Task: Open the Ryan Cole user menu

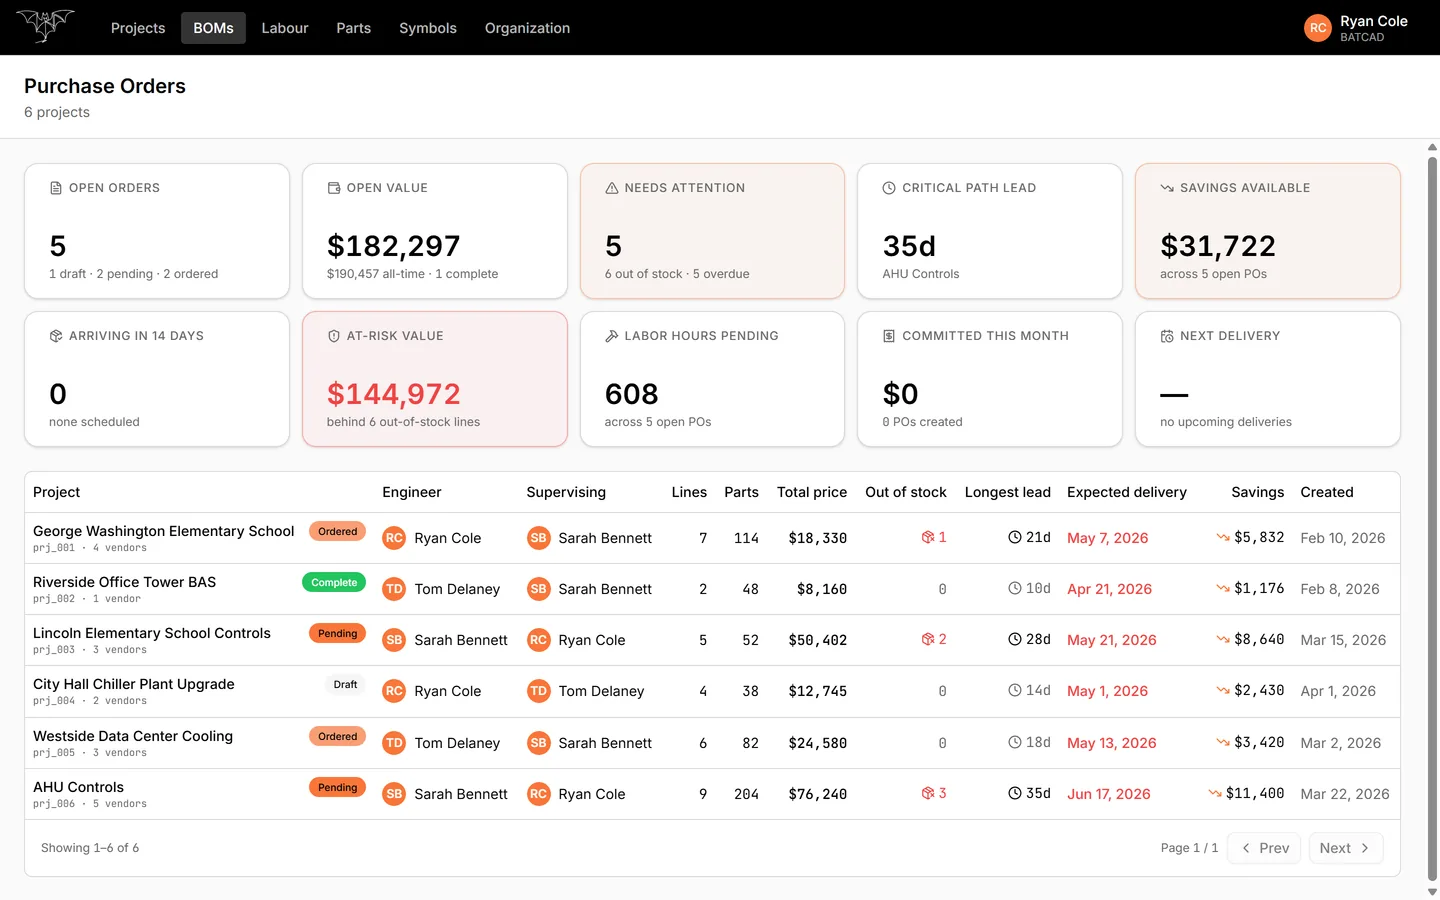Action: [1356, 28]
